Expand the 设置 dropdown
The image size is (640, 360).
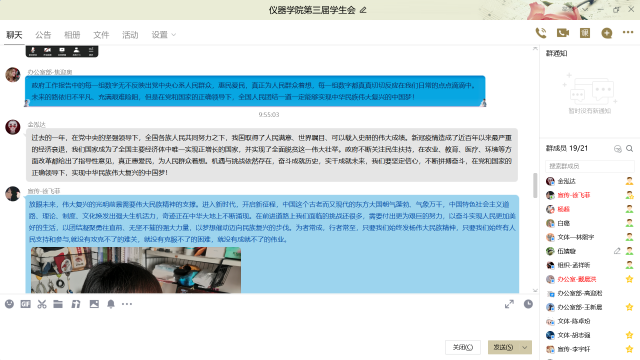164,35
